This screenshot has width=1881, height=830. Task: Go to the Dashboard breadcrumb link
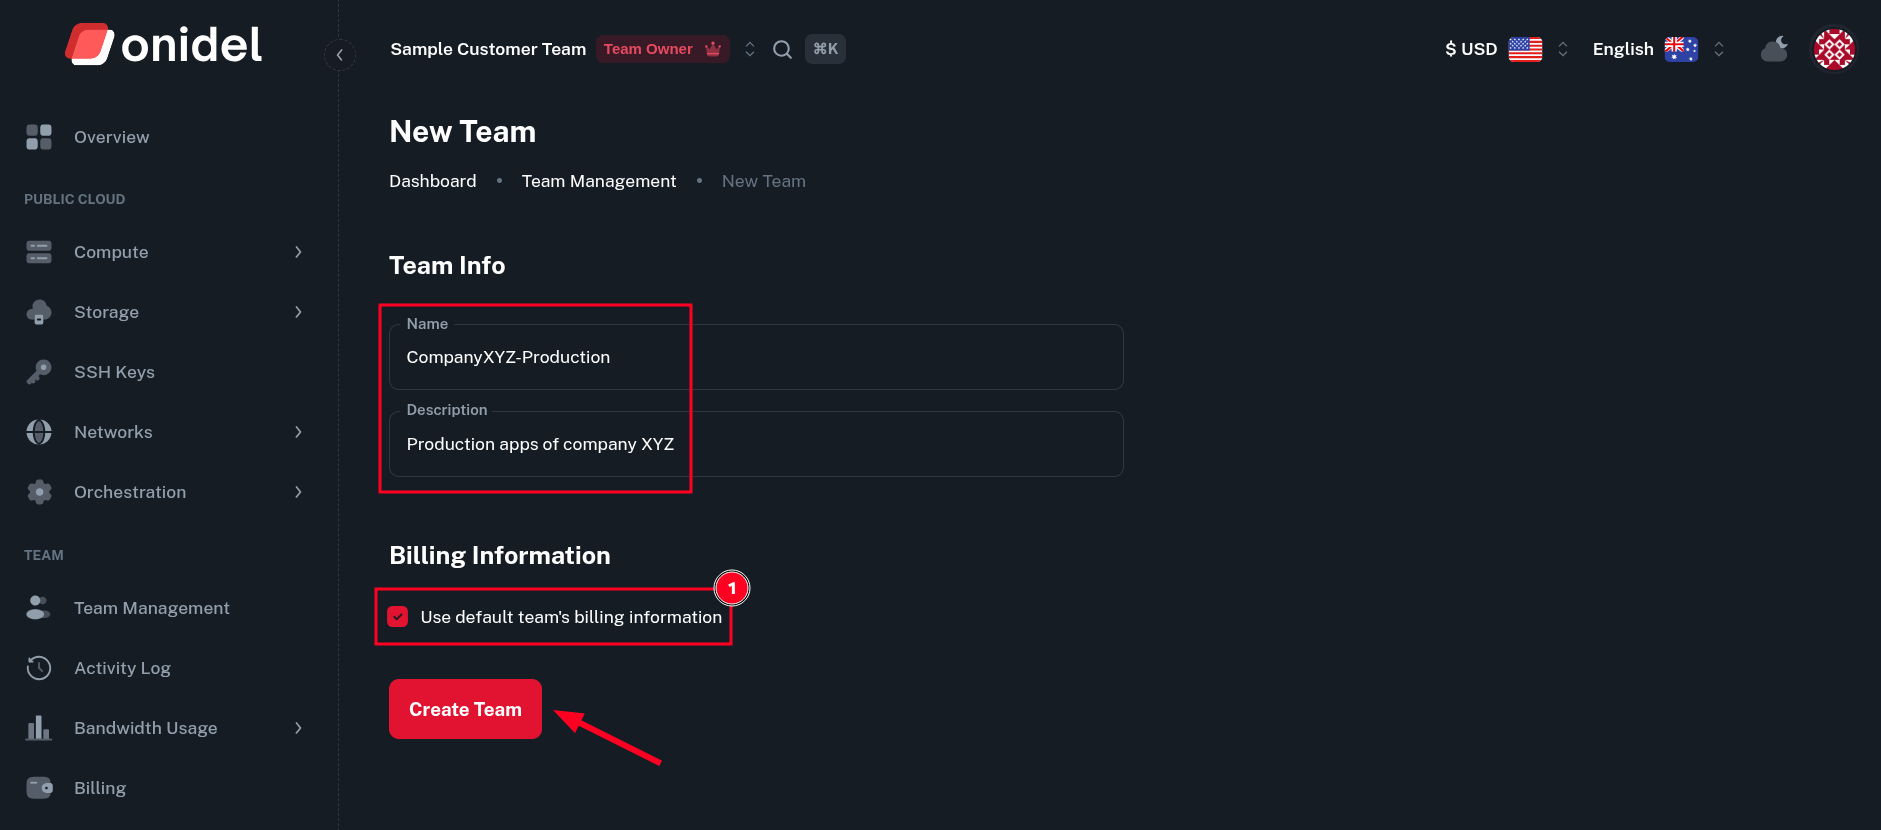tap(432, 181)
